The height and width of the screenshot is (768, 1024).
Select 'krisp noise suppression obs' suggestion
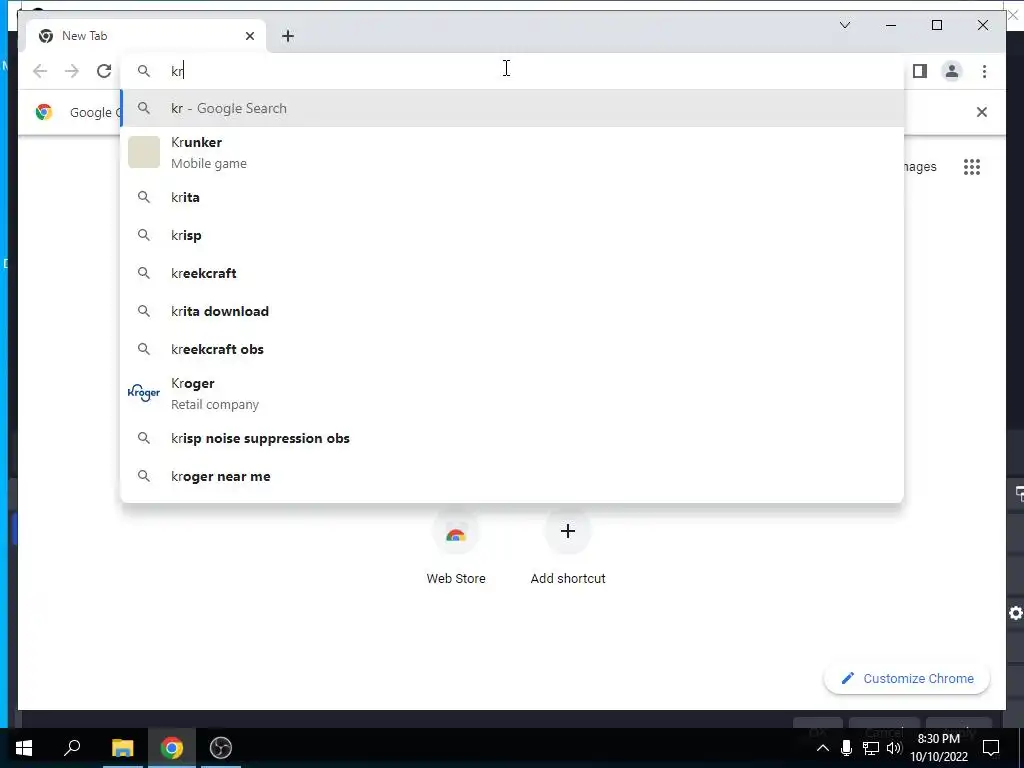coord(513,438)
